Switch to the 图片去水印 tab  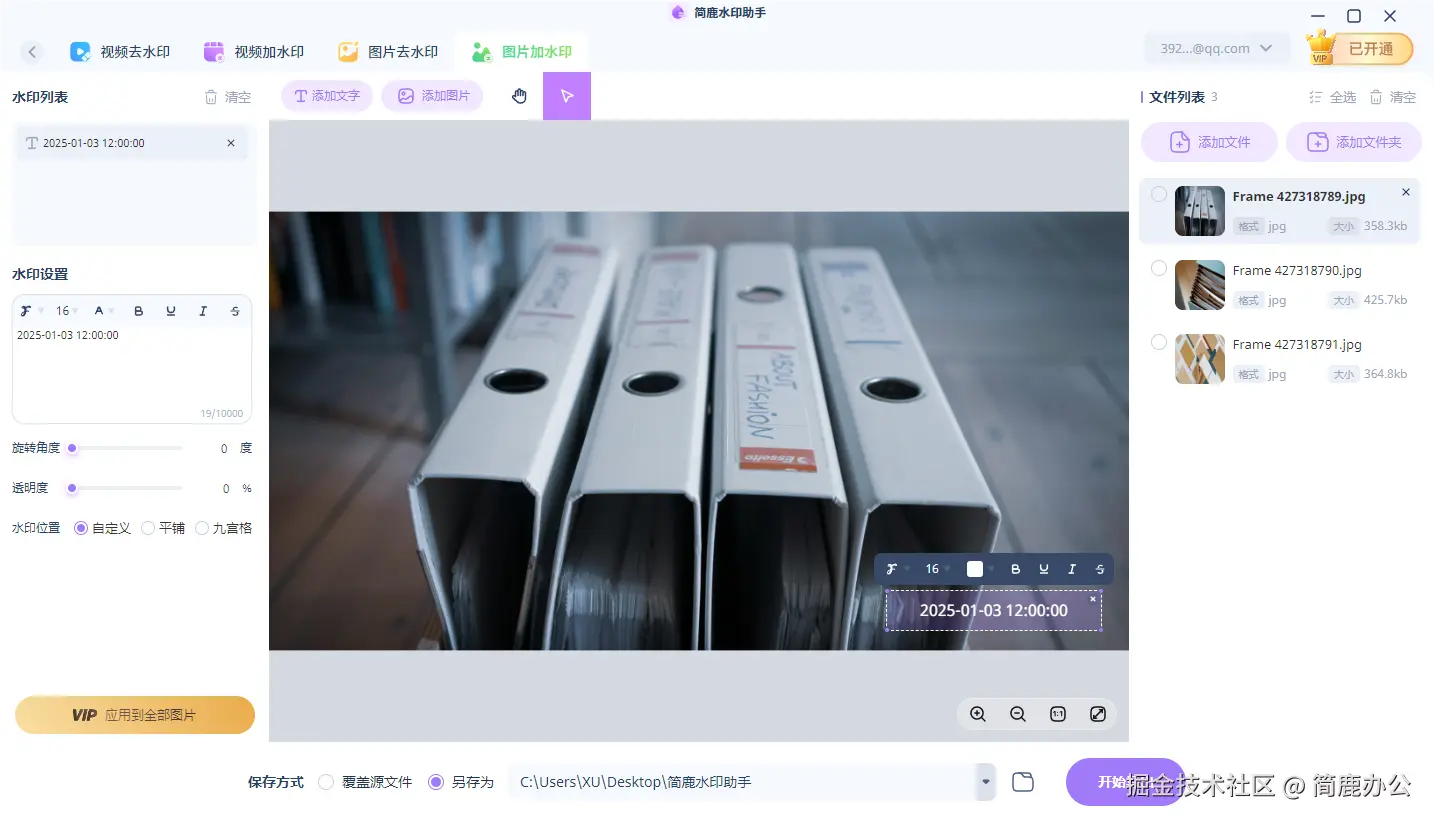[x=388, y=50]
